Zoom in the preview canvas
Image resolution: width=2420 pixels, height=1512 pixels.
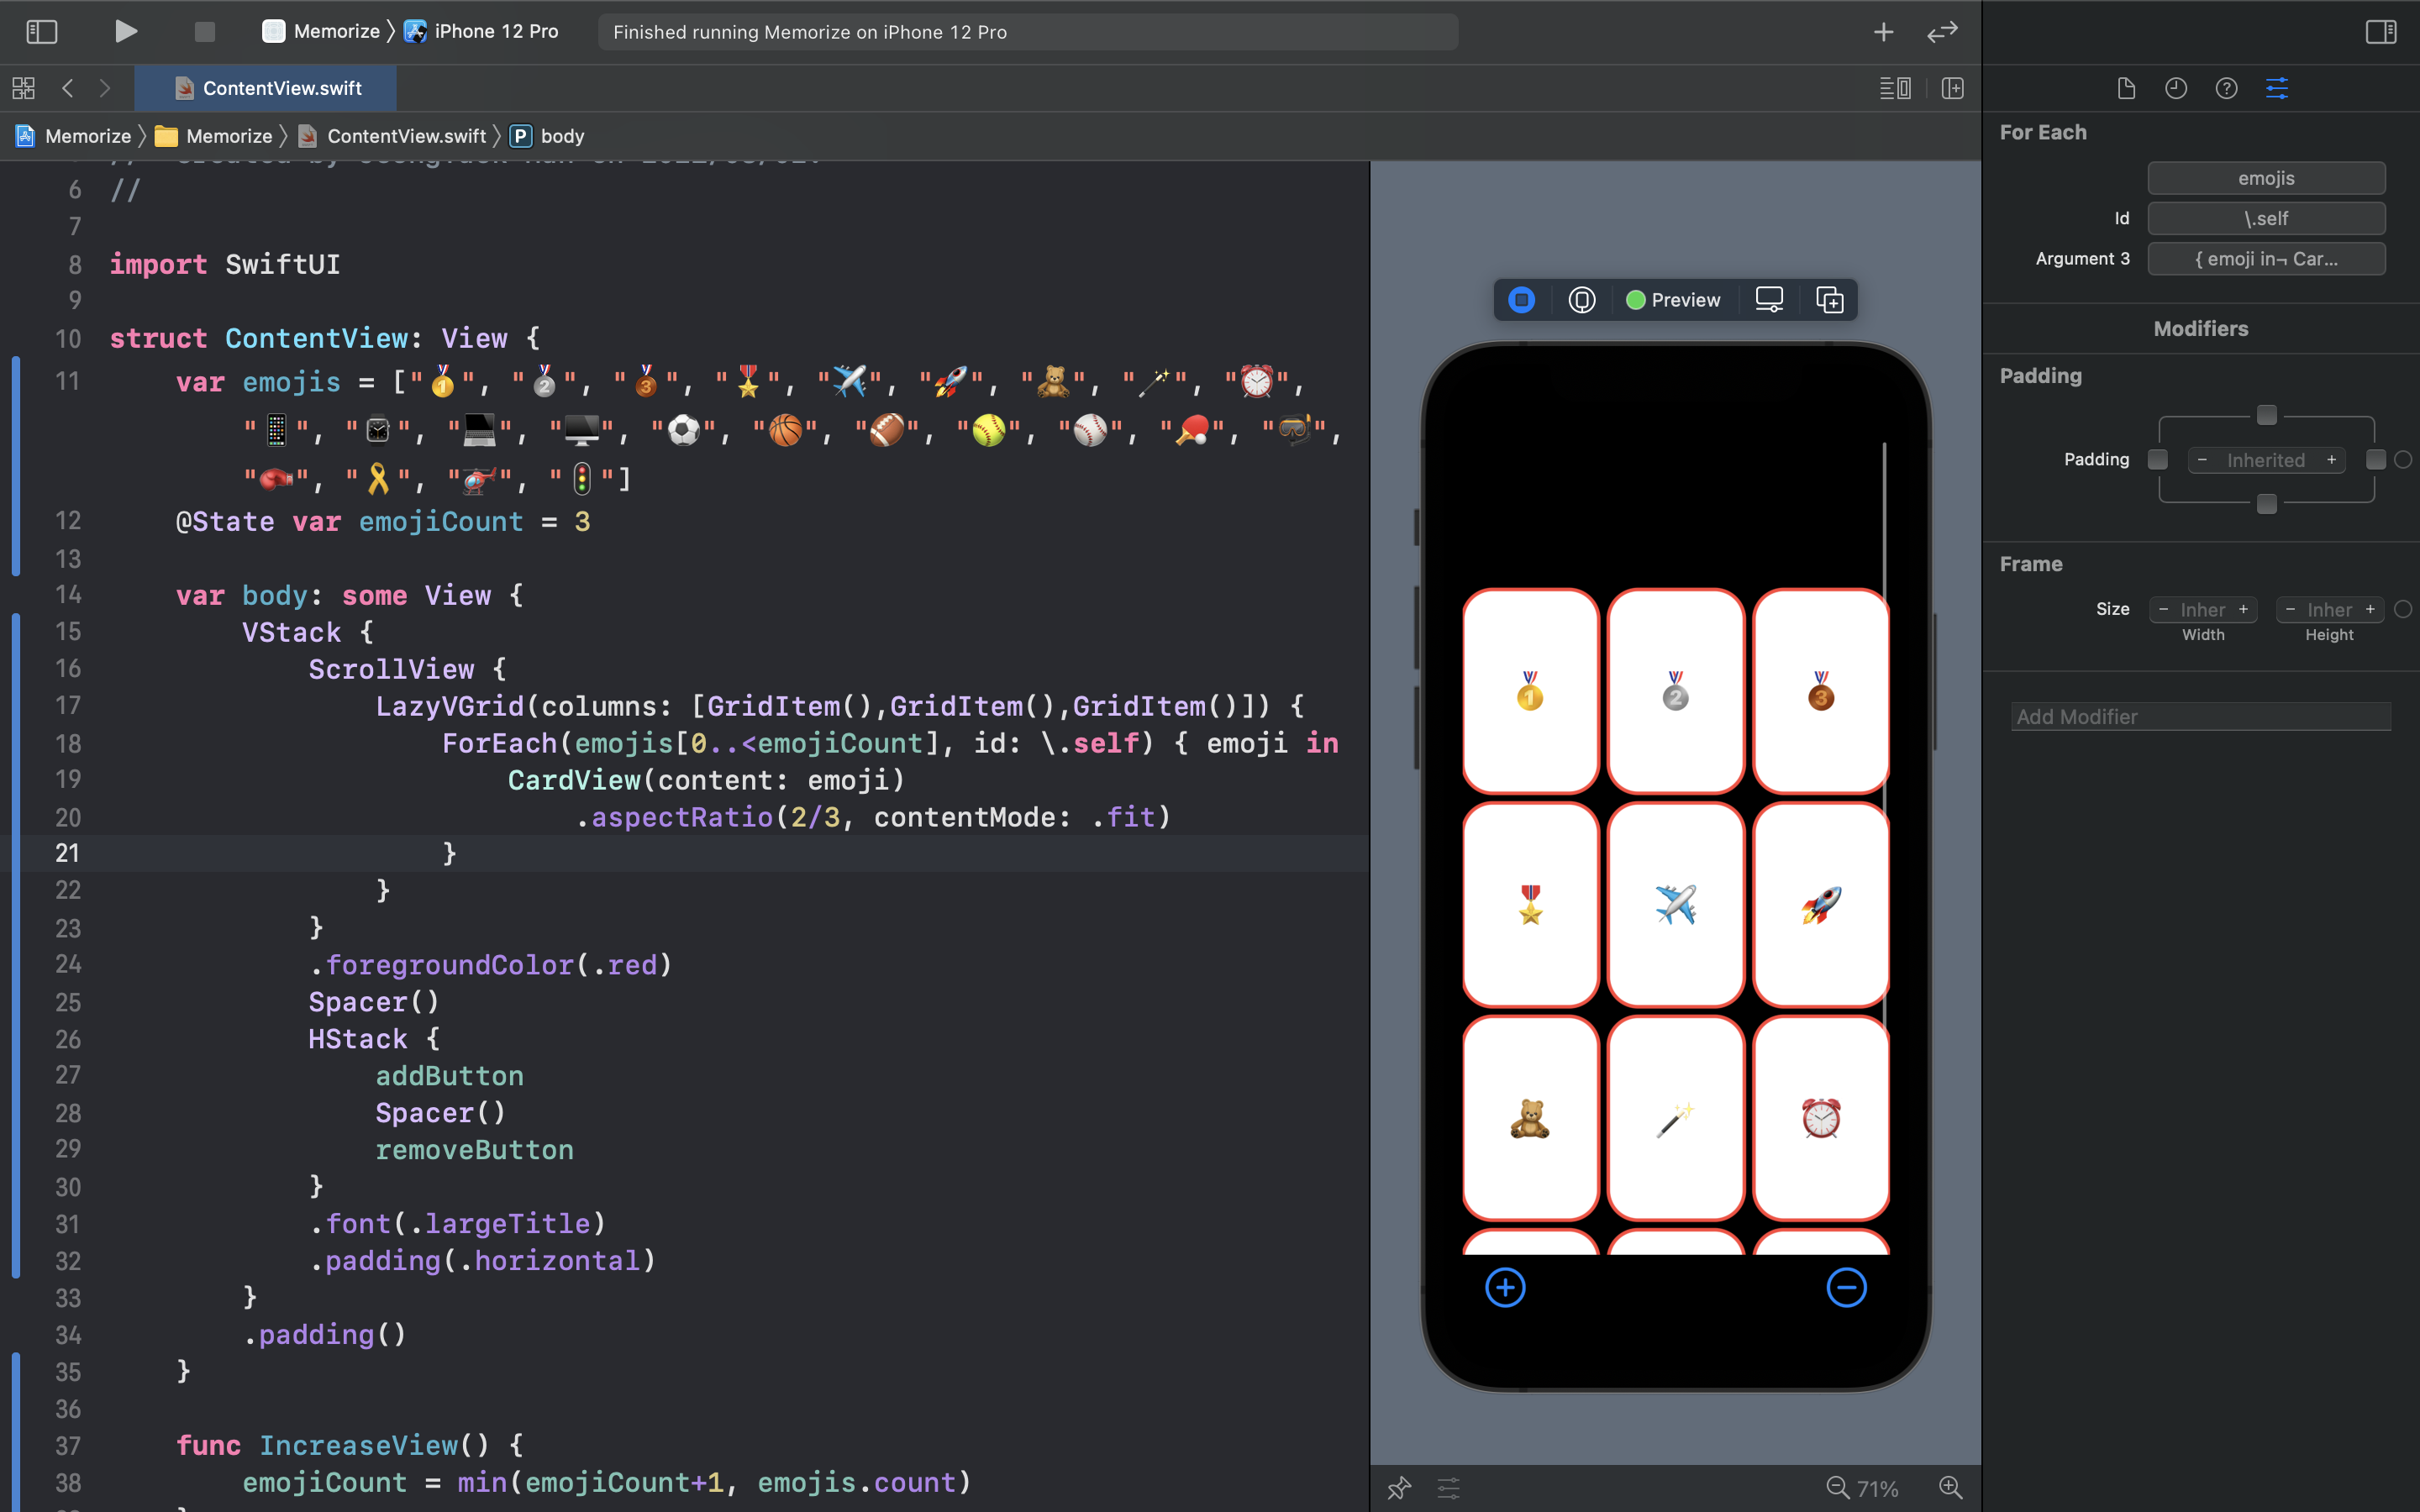click(1951, 1488)
